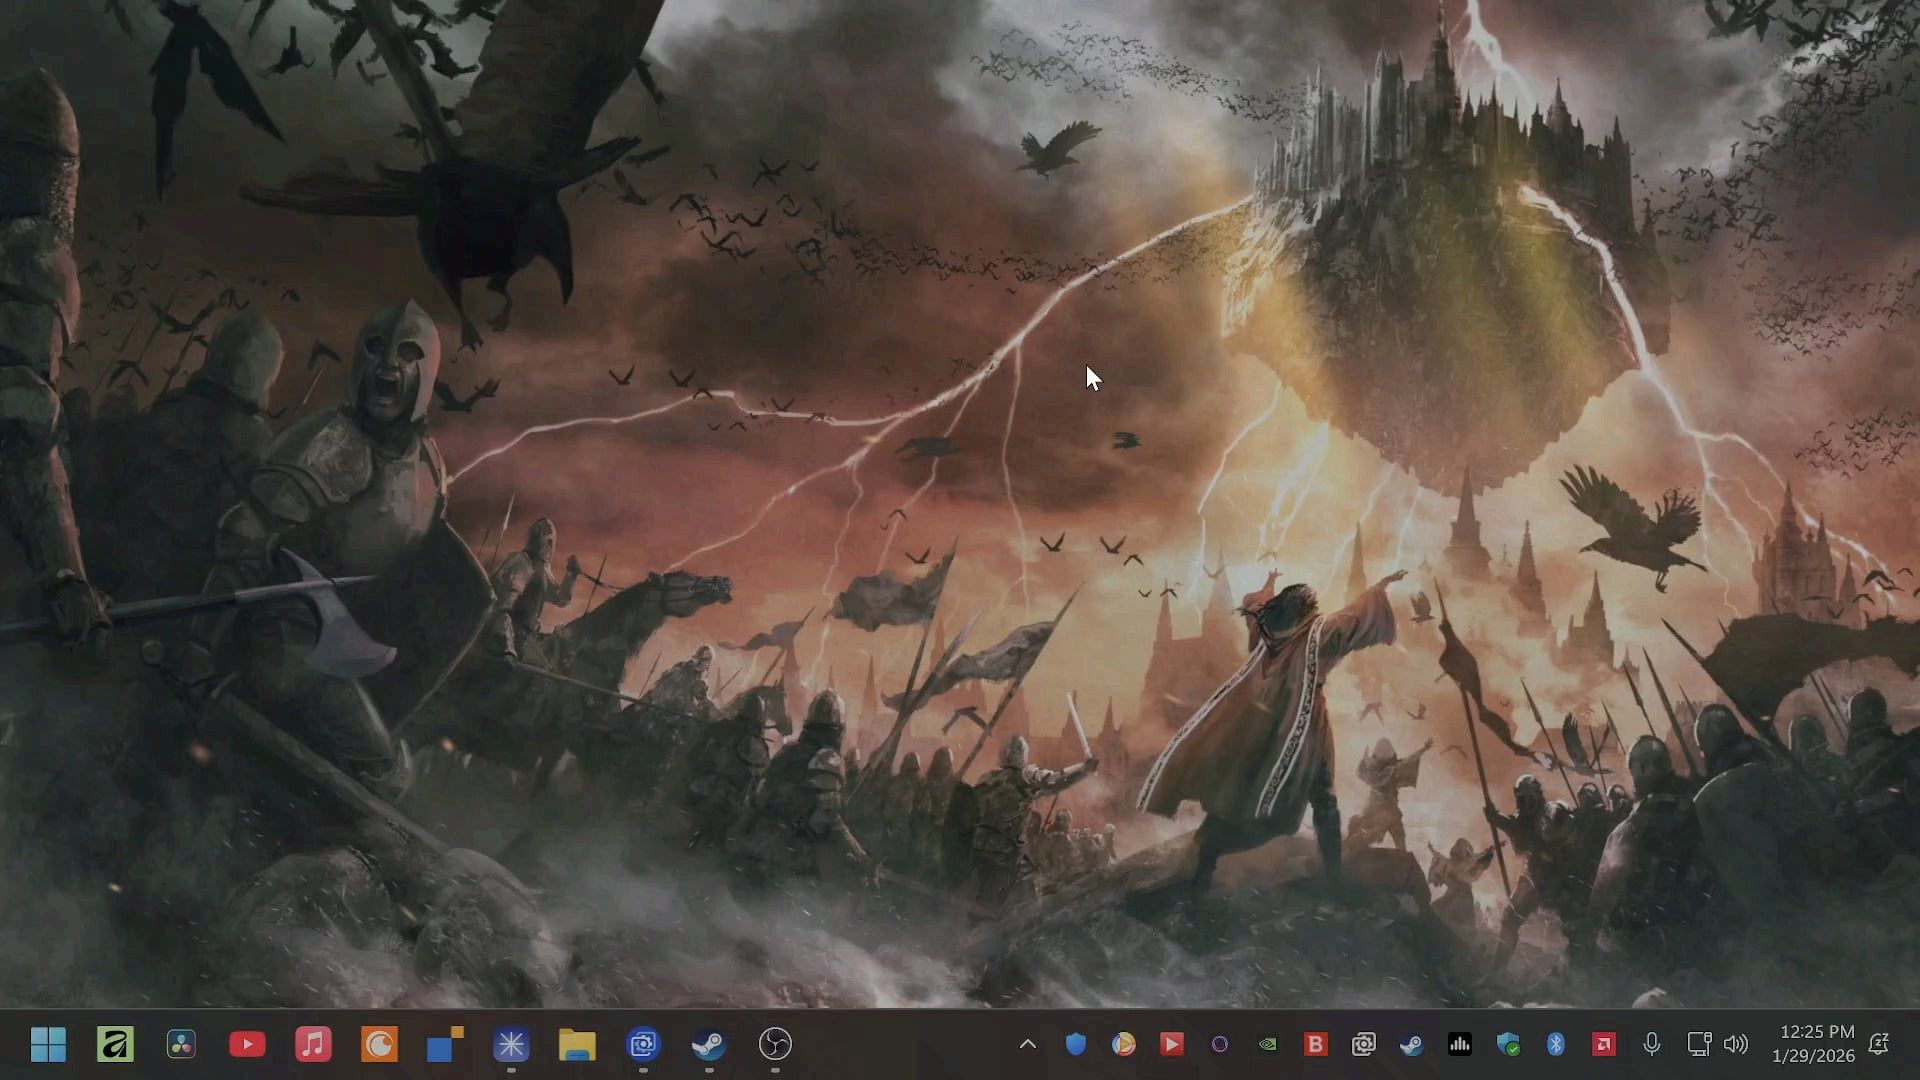Screen dimensions: 1920x1080
Task: Open the red 'B' tray icon
Action: pyautogui.click(x=1315, y=1044)
